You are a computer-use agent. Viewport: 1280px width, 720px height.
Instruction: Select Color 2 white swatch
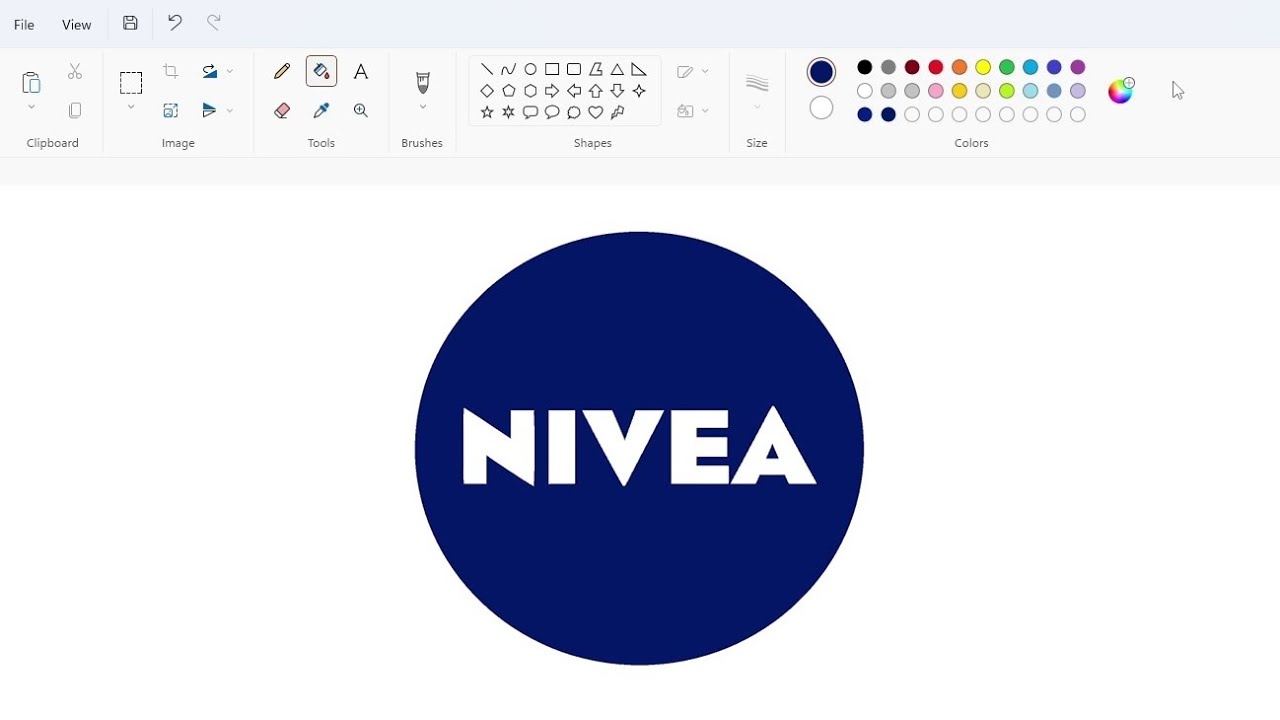point(821,108)
